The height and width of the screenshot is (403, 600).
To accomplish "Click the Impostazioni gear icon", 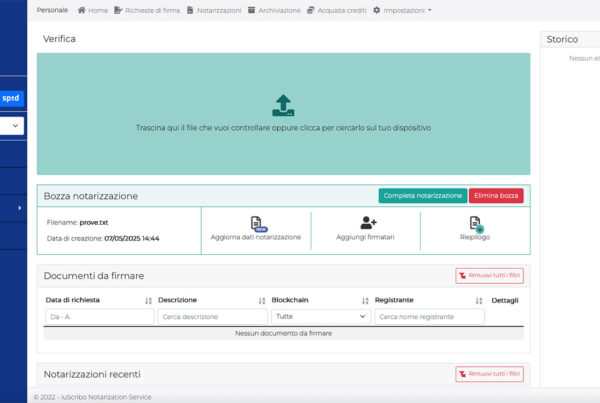I will click(377, 10).
